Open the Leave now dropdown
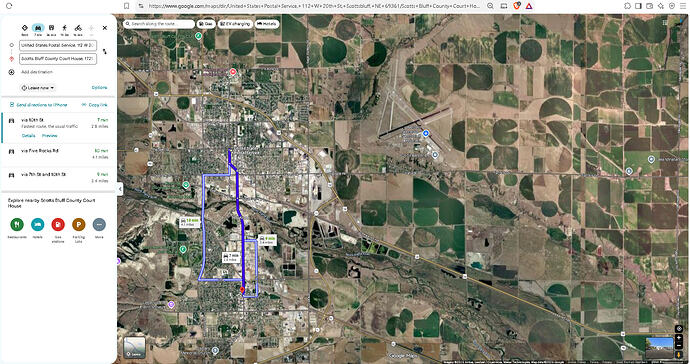This screenshot has width=690, height=364. click(38, 88)
